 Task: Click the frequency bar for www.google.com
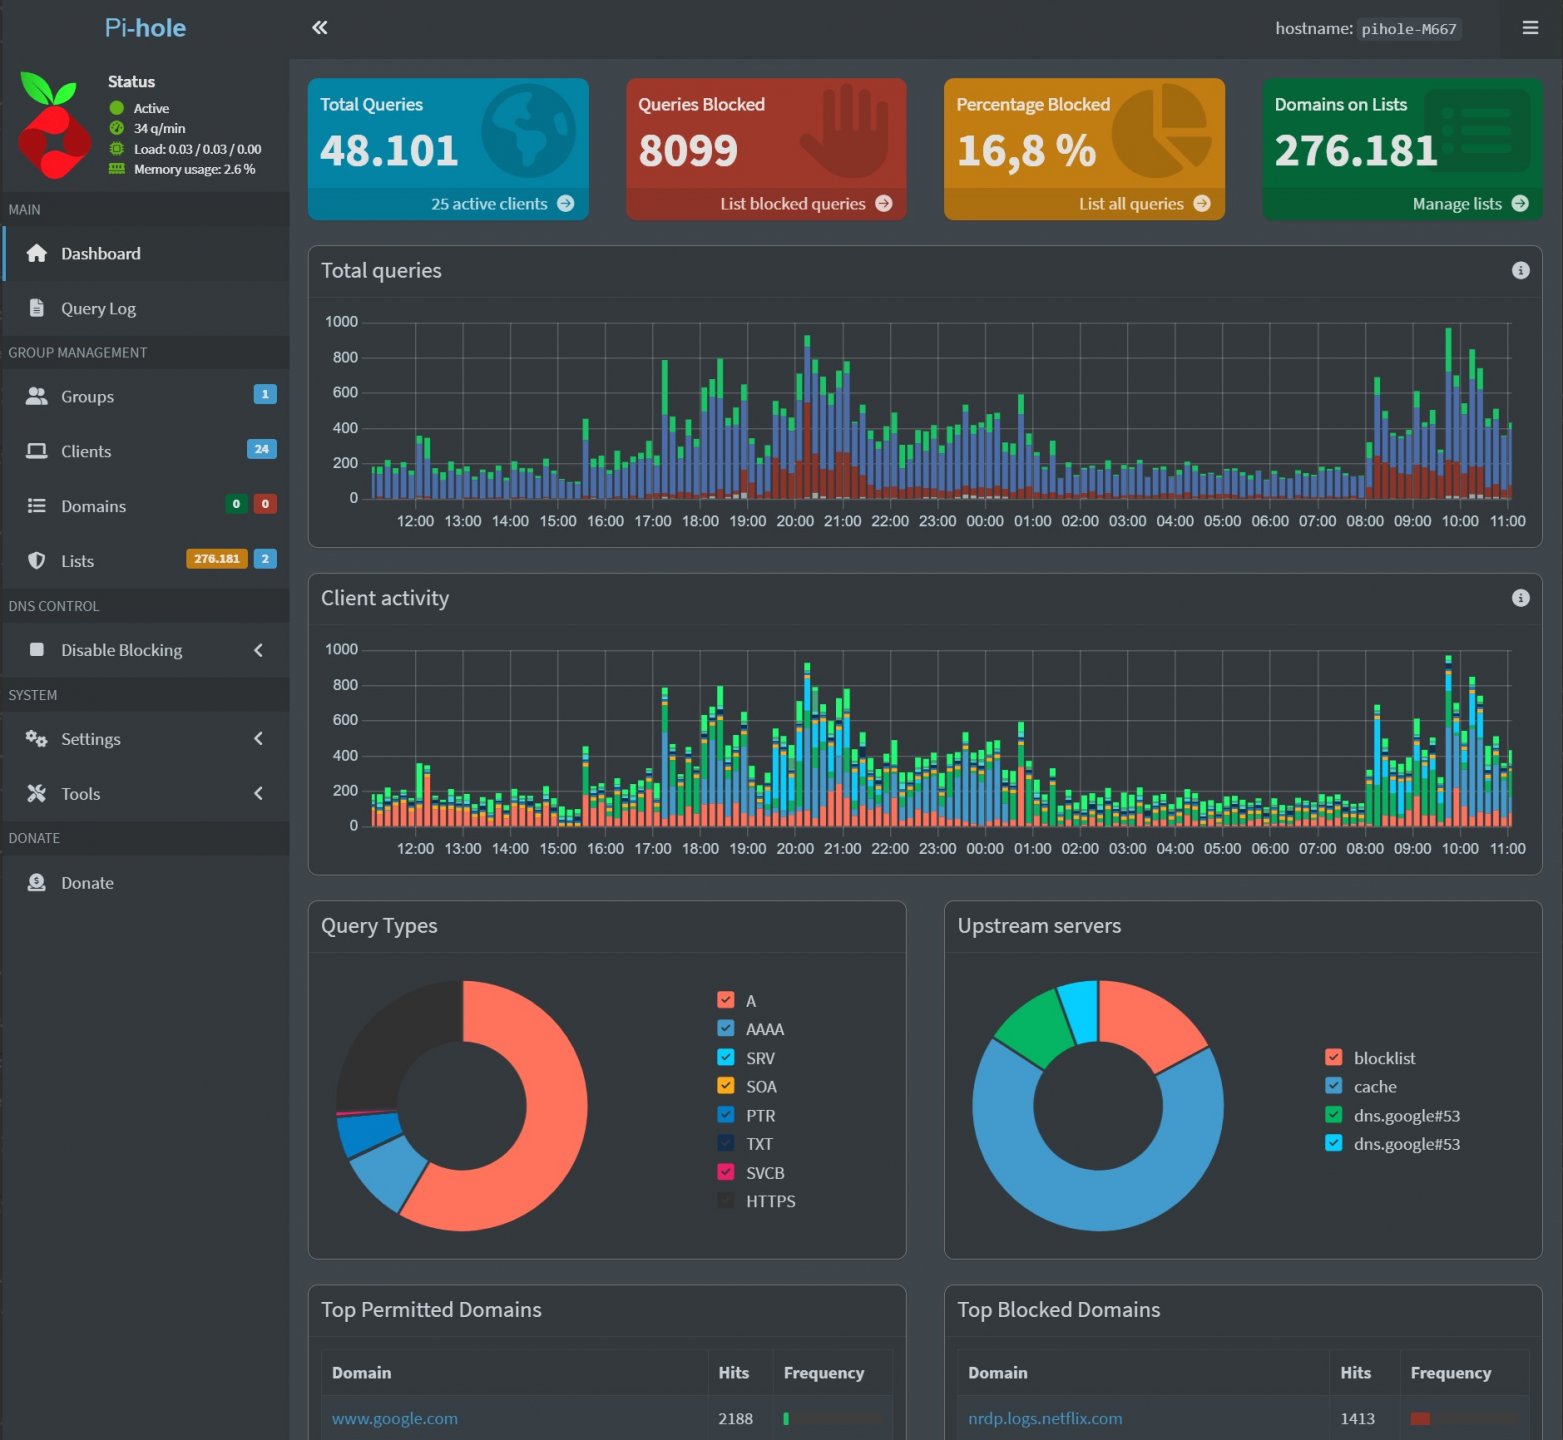coord(833,1419)
